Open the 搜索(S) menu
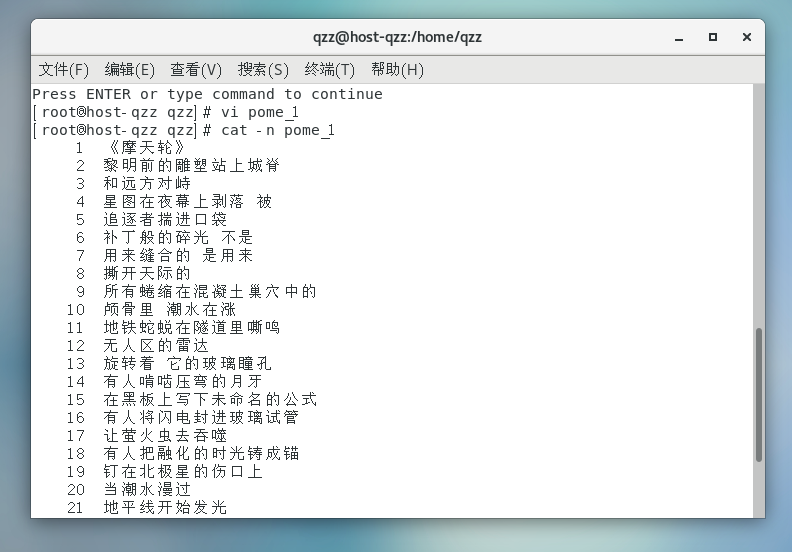The image size is (792, 552). point(263,69)
